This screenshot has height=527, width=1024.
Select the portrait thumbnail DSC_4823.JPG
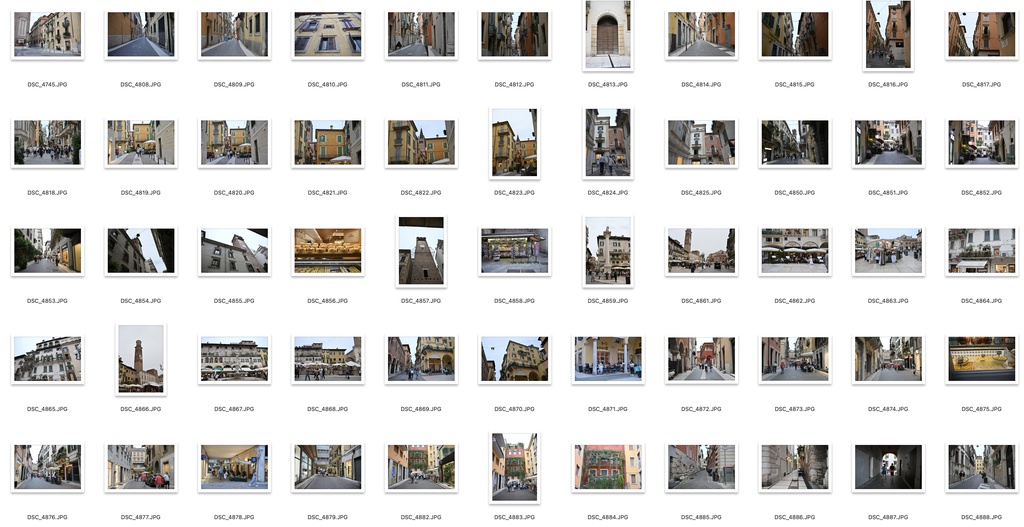pos(514,142)
